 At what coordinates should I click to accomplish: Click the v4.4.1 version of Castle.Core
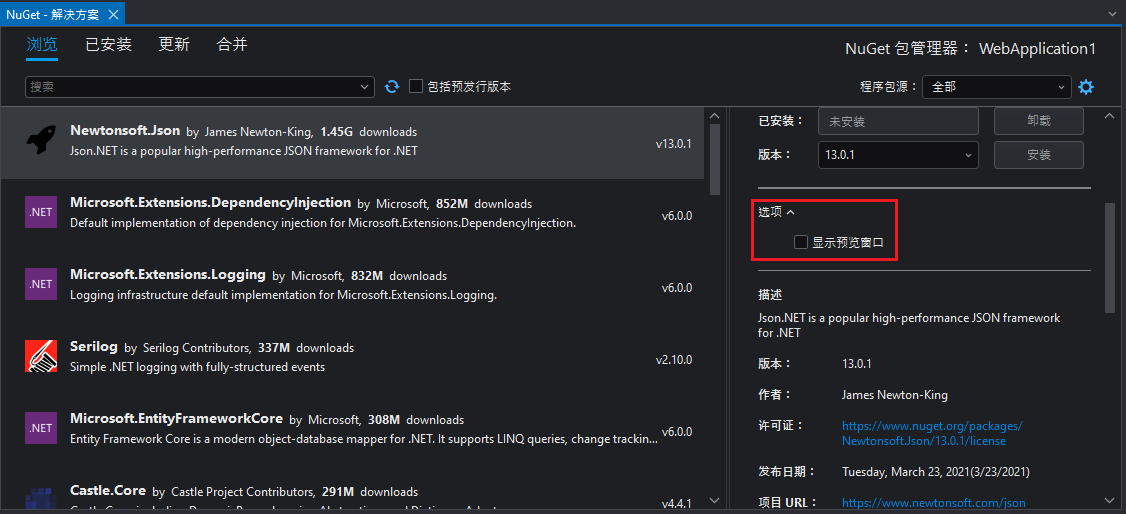676,504
